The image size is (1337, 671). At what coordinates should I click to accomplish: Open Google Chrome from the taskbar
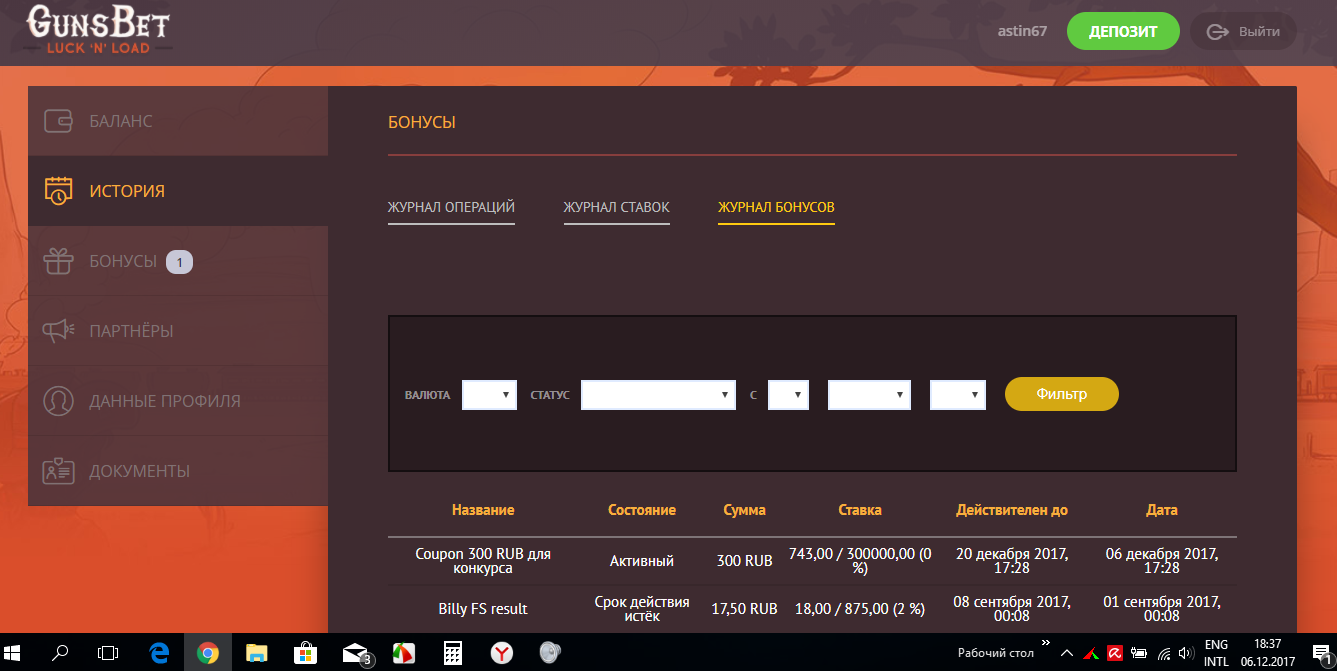click(207, 653)
